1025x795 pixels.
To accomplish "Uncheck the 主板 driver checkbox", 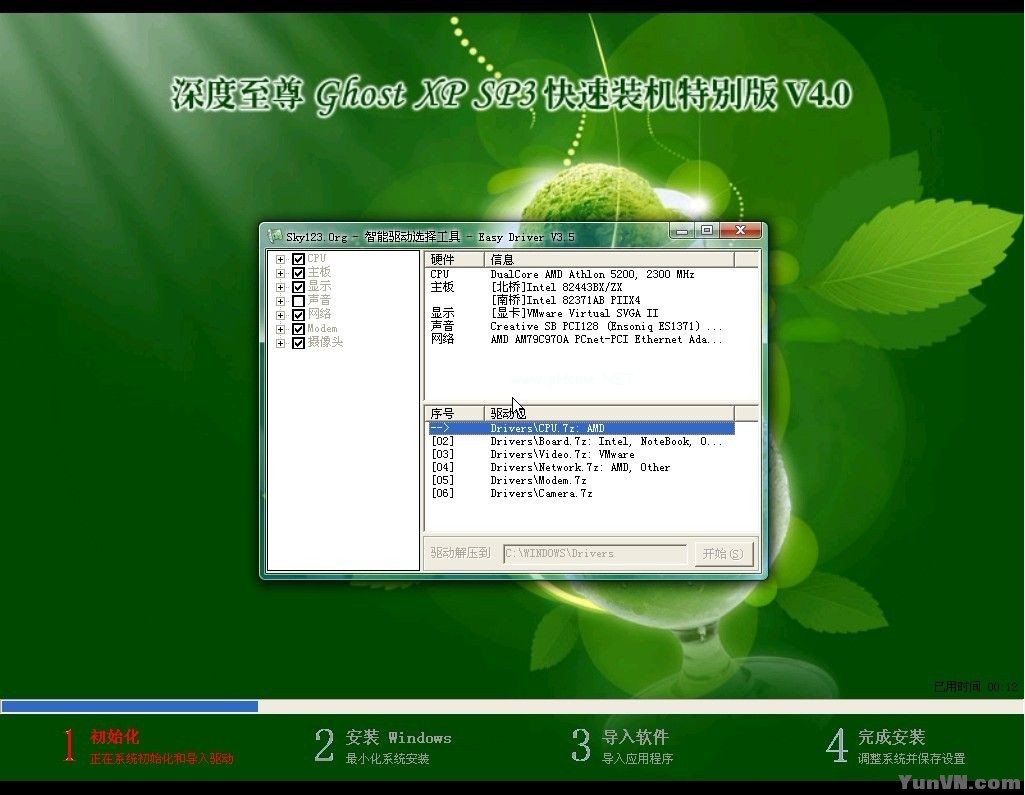I will [298, 273].
